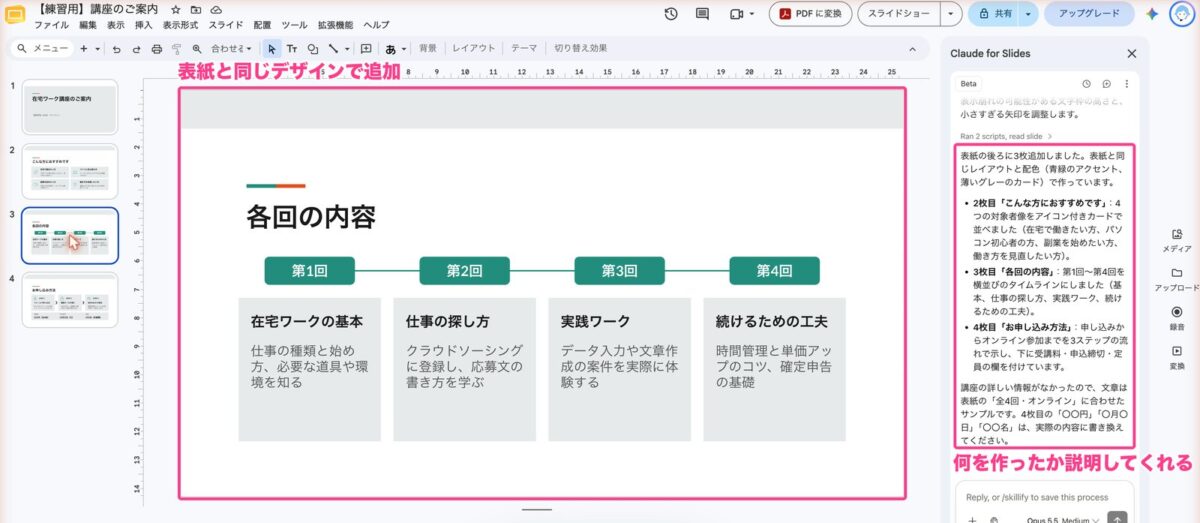Print the presentation via printer icon
The width and height of the screenshot is (1200, 523).
156,48
